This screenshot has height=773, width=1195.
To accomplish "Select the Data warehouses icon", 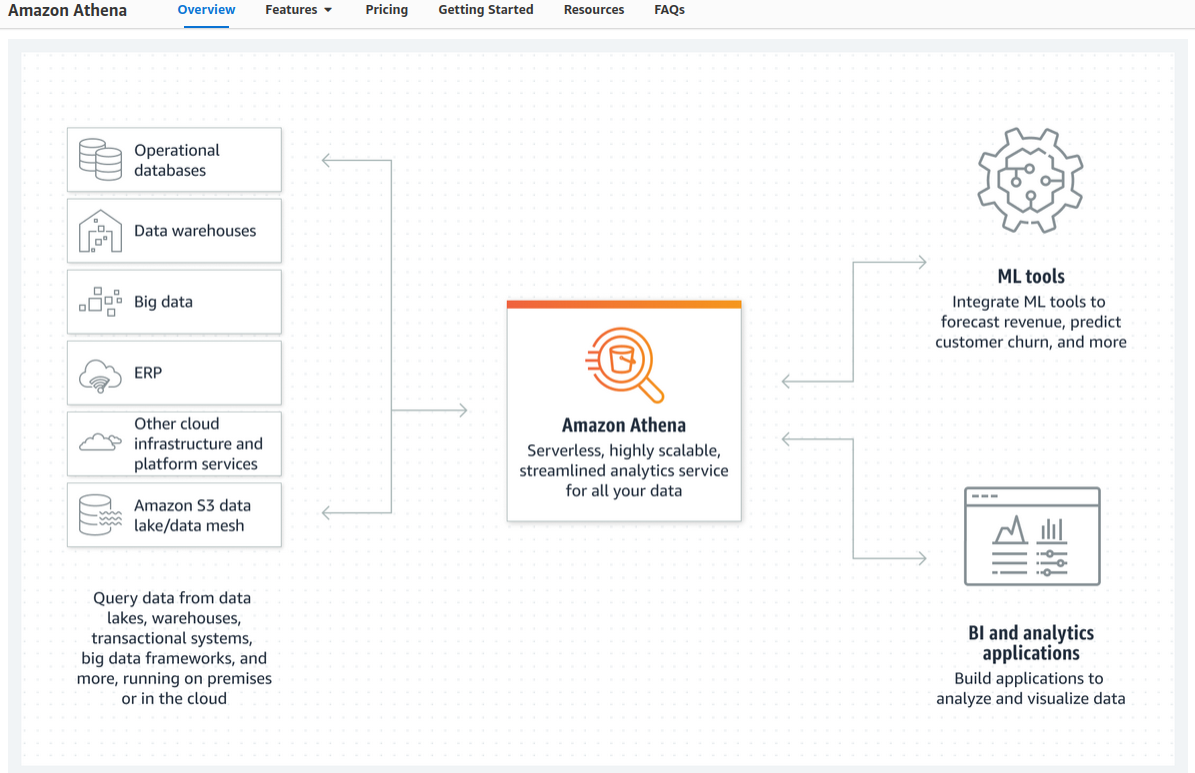I will pyautogui.click(x=100, y=230).
